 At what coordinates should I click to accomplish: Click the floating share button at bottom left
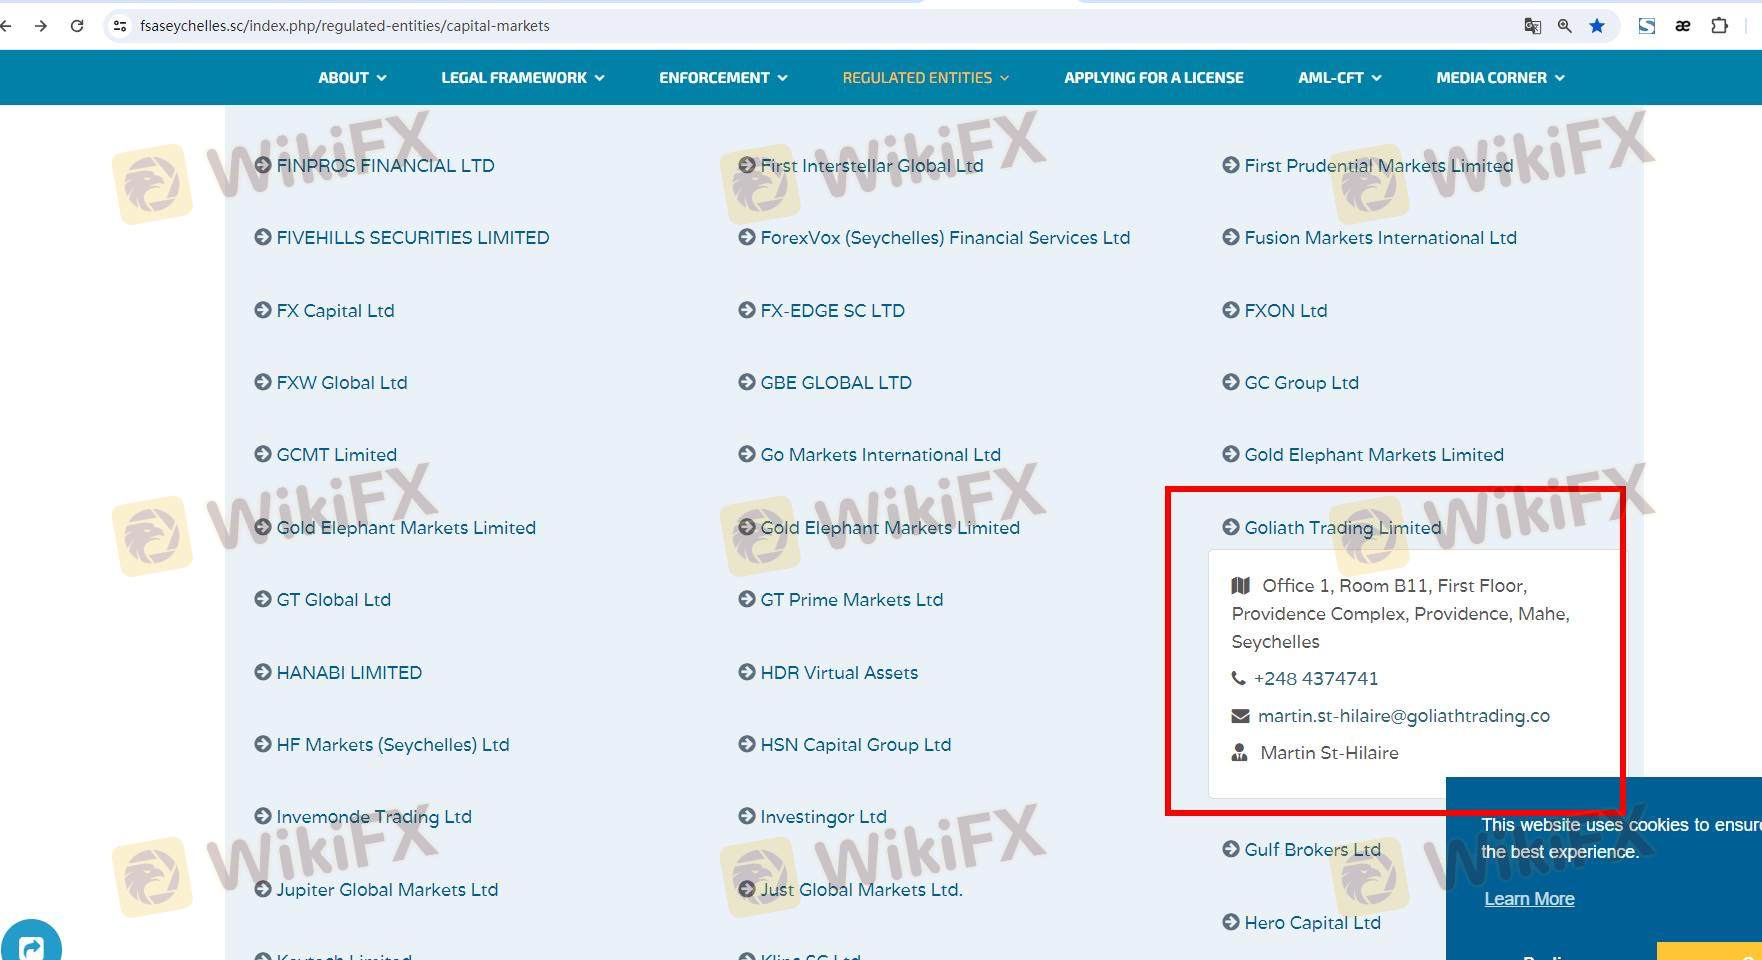point(31,946)
